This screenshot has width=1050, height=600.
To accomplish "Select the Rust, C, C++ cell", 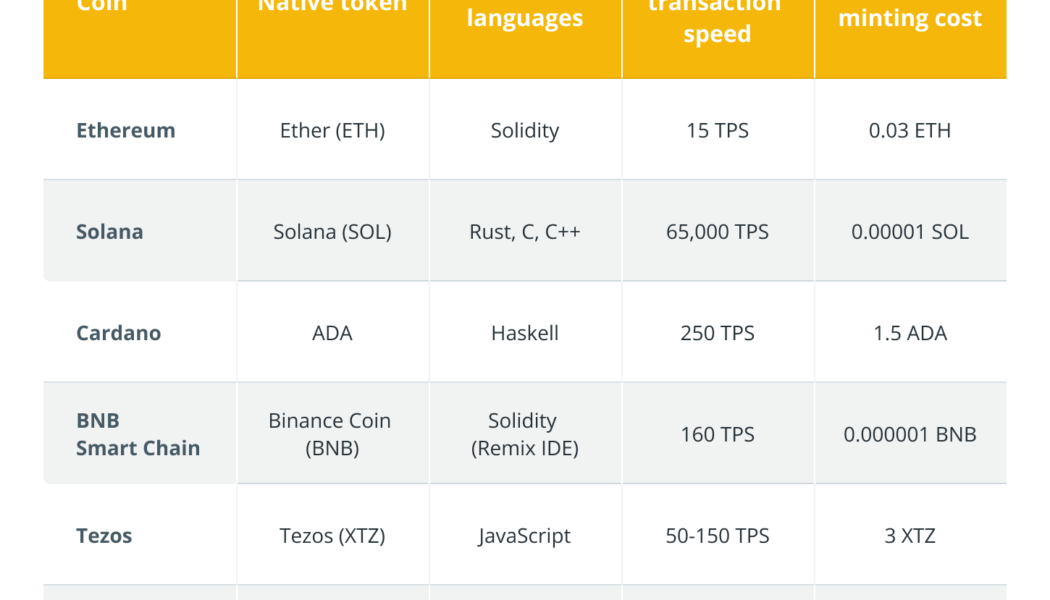I will (x=524, y=231).
